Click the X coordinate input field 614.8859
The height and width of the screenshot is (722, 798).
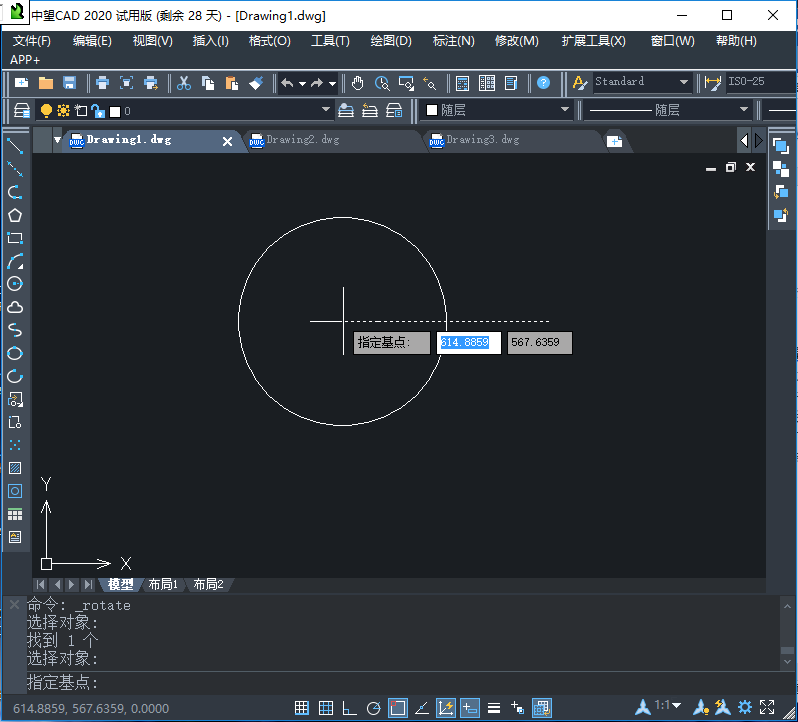pyautogui.click(x=468, y=343)
